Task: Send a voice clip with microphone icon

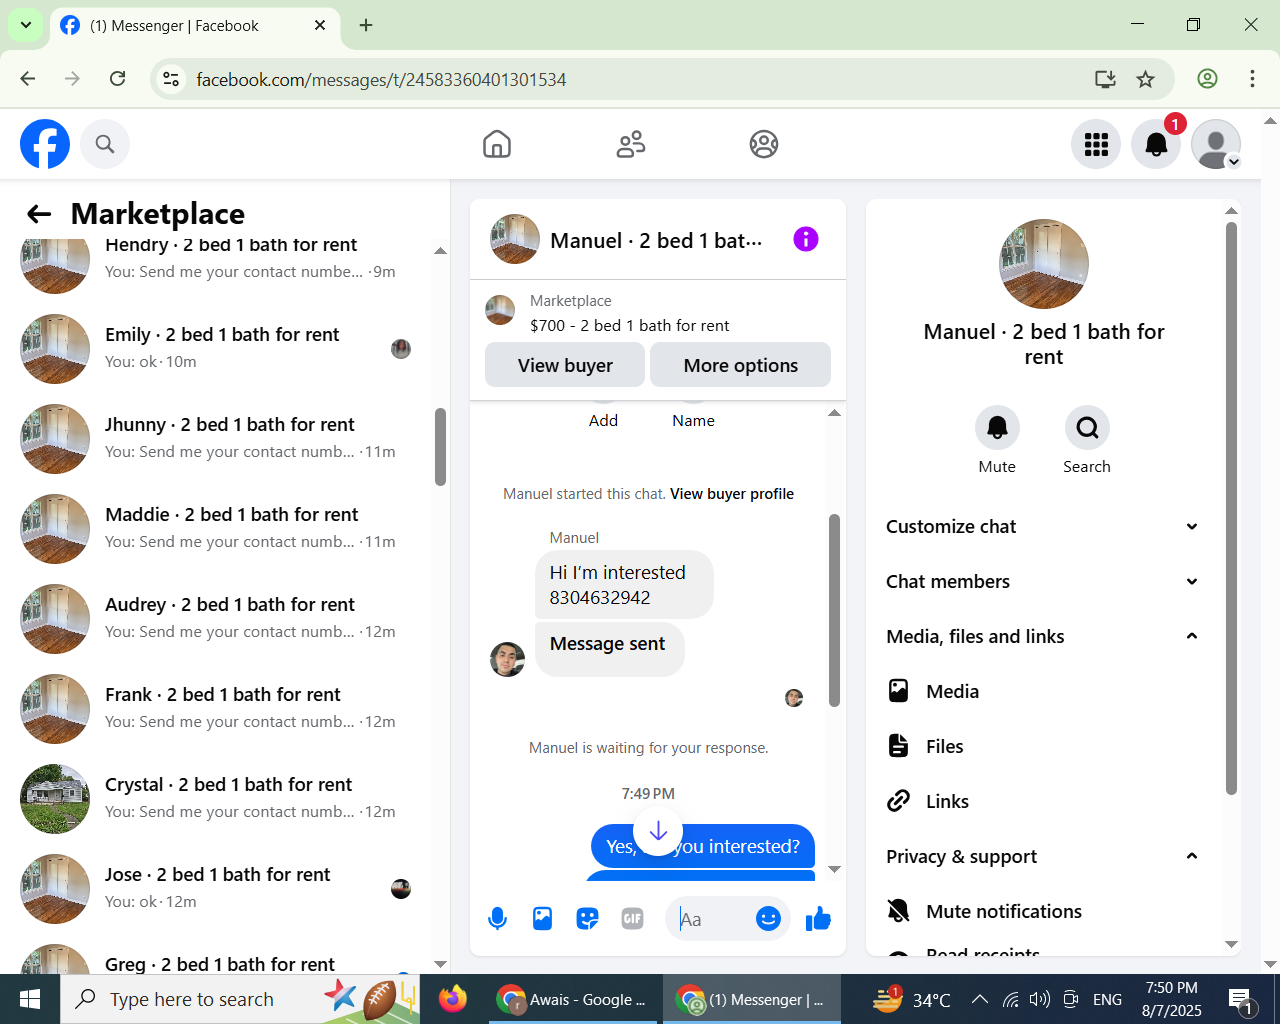Action: (497, 918)
